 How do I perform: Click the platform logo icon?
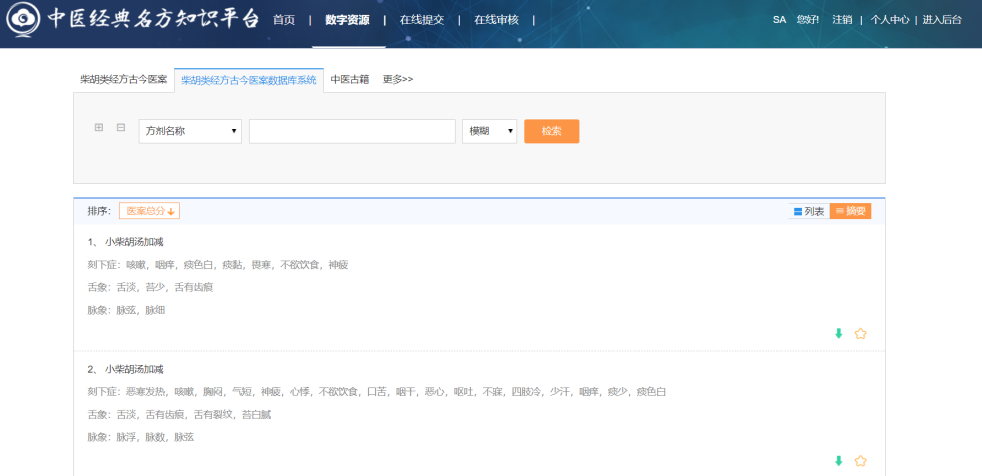[24, 21]
